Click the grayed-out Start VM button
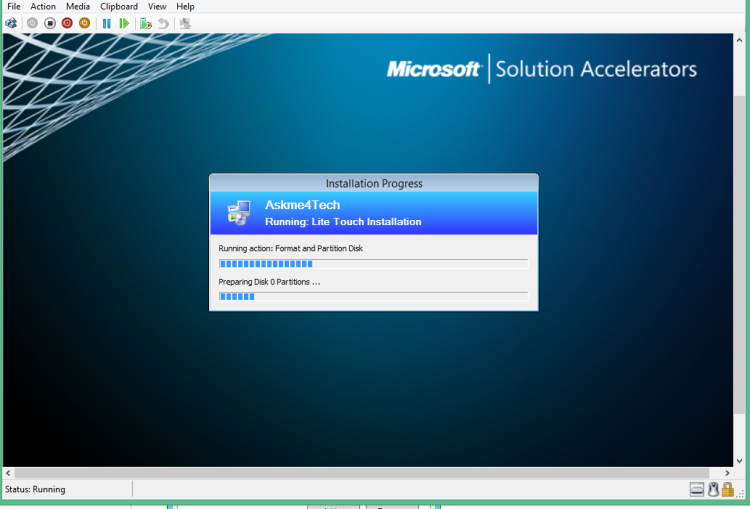Viewport: 750px width, 509px height. tap(32, 23)
